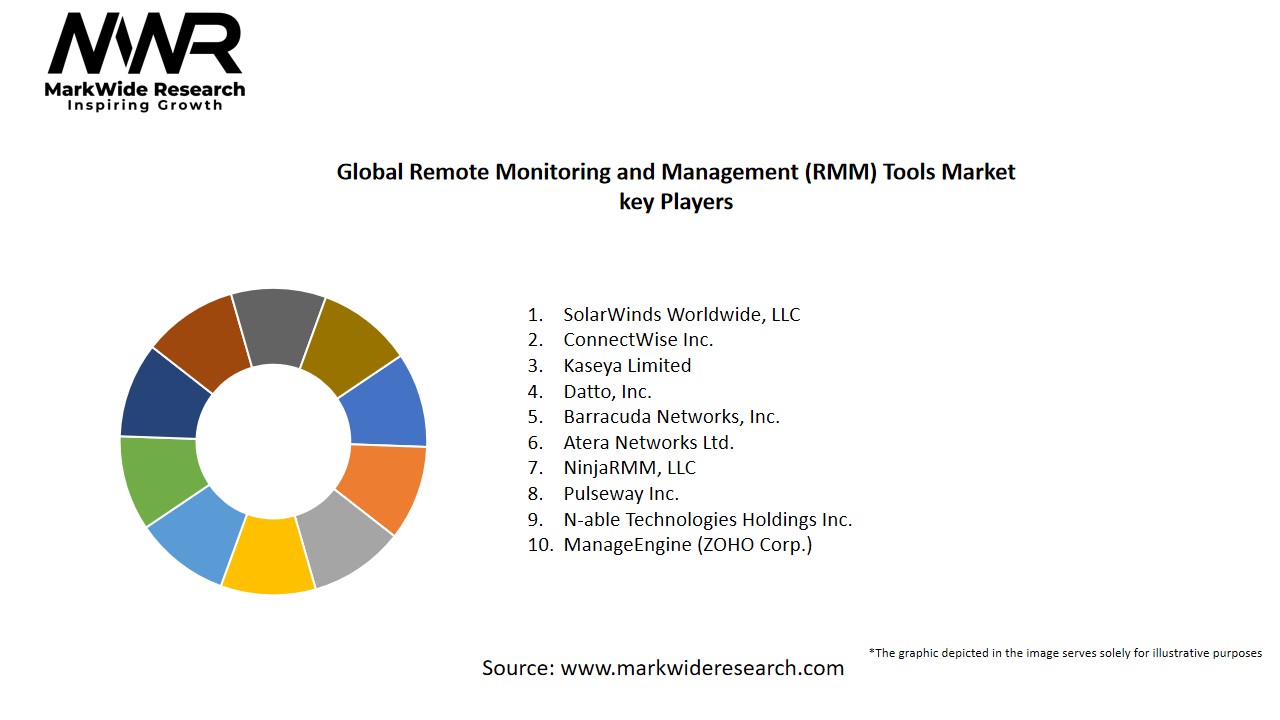Click the illustrative purposes disclaimer note
Viewport: 1280px width, 720px height.
(x=1065, y=653)
